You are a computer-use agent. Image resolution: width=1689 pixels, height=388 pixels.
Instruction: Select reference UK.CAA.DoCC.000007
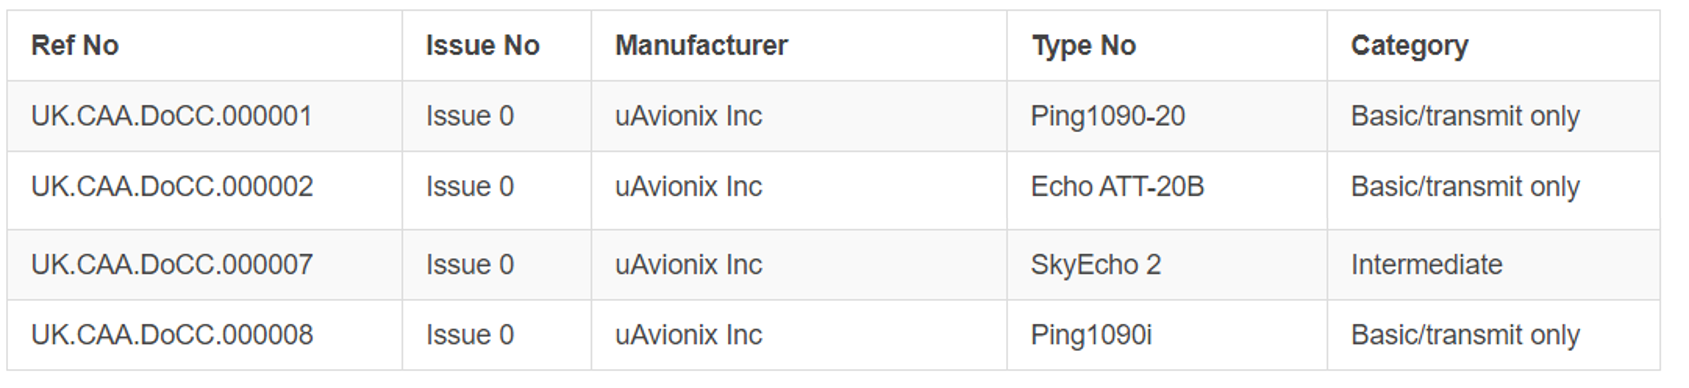(172, 265)
